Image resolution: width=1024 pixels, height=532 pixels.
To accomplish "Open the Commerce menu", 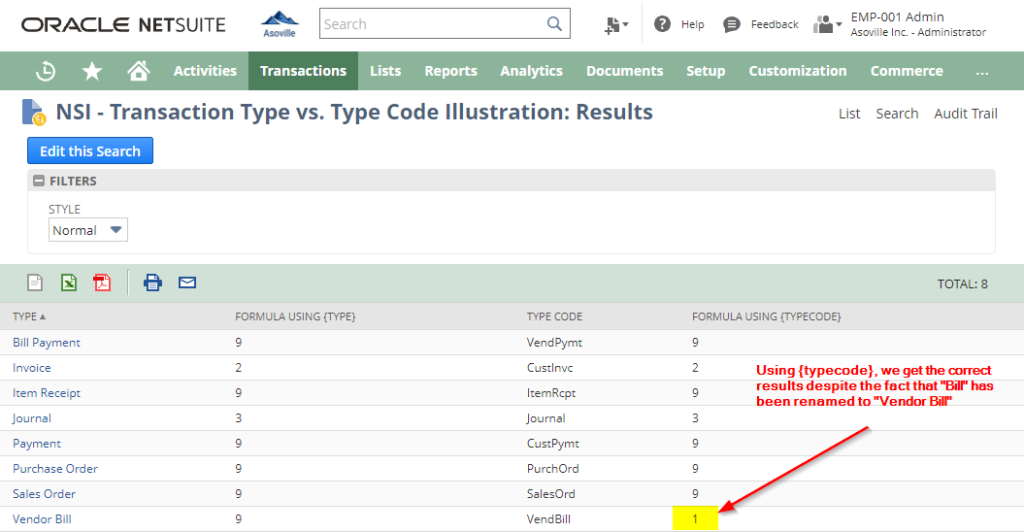I will [906, 70].
